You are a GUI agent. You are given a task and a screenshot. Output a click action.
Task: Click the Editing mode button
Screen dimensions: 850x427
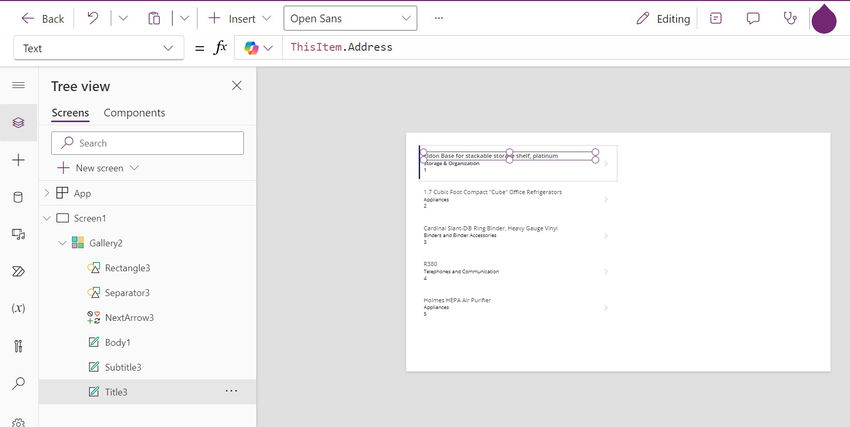click(663, 18)
